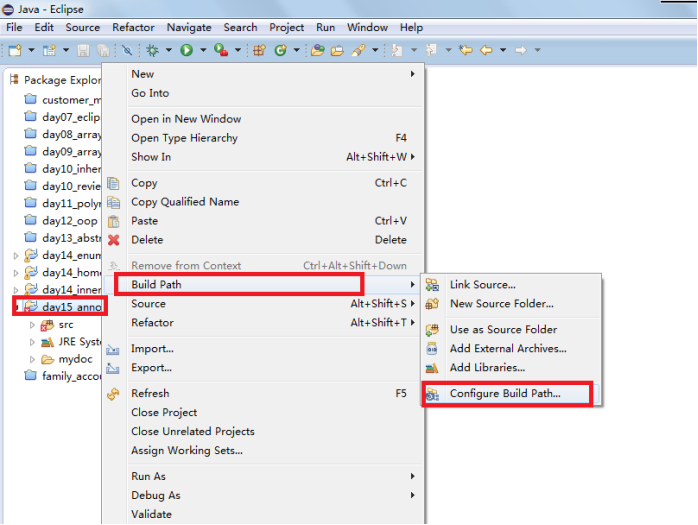Open the Debug As submenu
698x525 pixels.
pyautogui.click(x=263, y=496)
